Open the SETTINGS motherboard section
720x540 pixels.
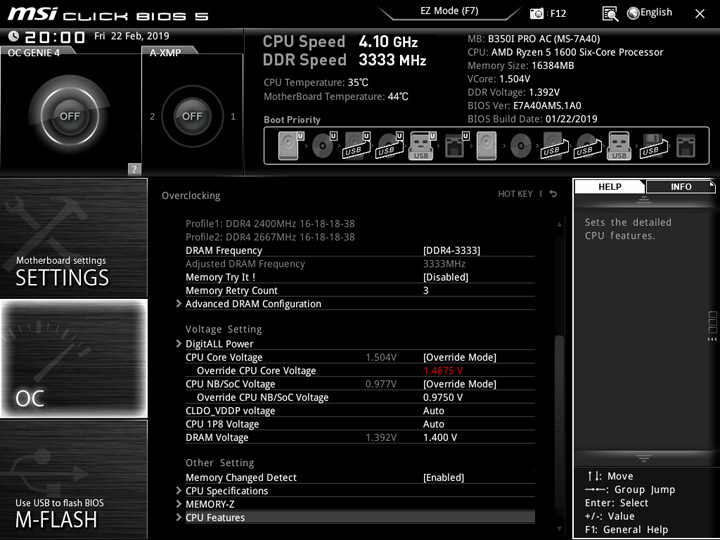[x=73, y=238]
